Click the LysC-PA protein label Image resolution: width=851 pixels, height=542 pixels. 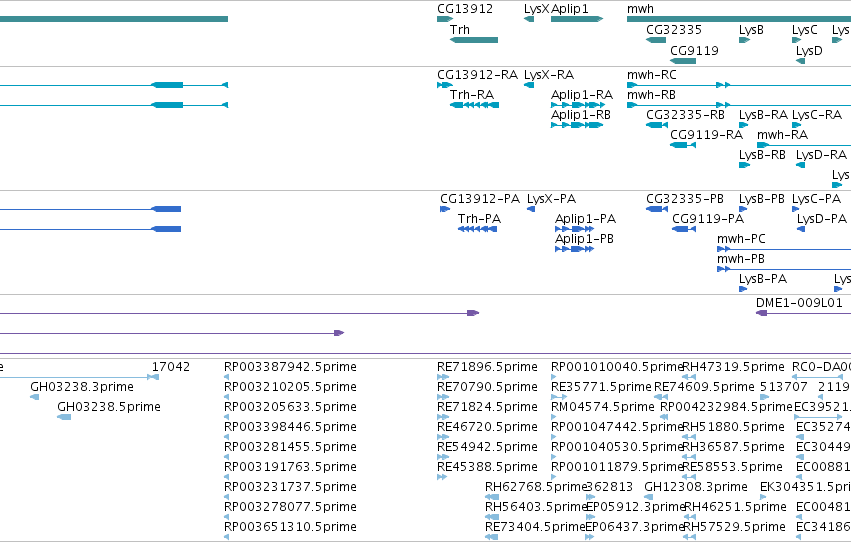pos(816,200)
